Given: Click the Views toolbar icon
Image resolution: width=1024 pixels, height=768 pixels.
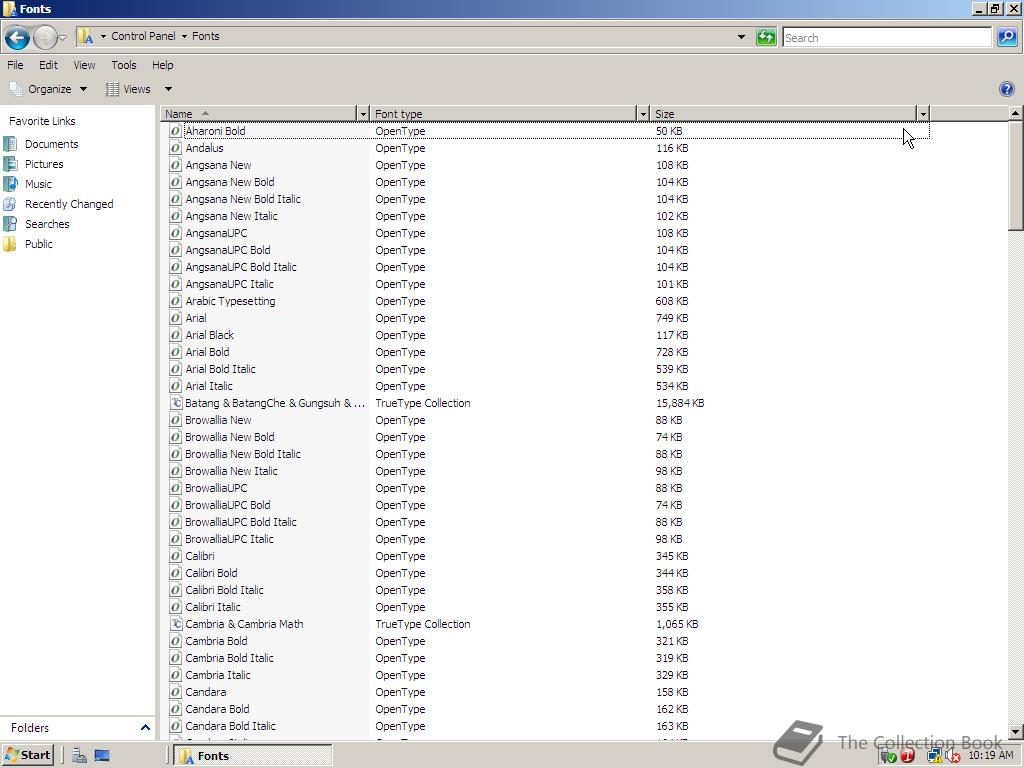Looking at the screenshot, I should pyautogui.click(x=112, y=89).
